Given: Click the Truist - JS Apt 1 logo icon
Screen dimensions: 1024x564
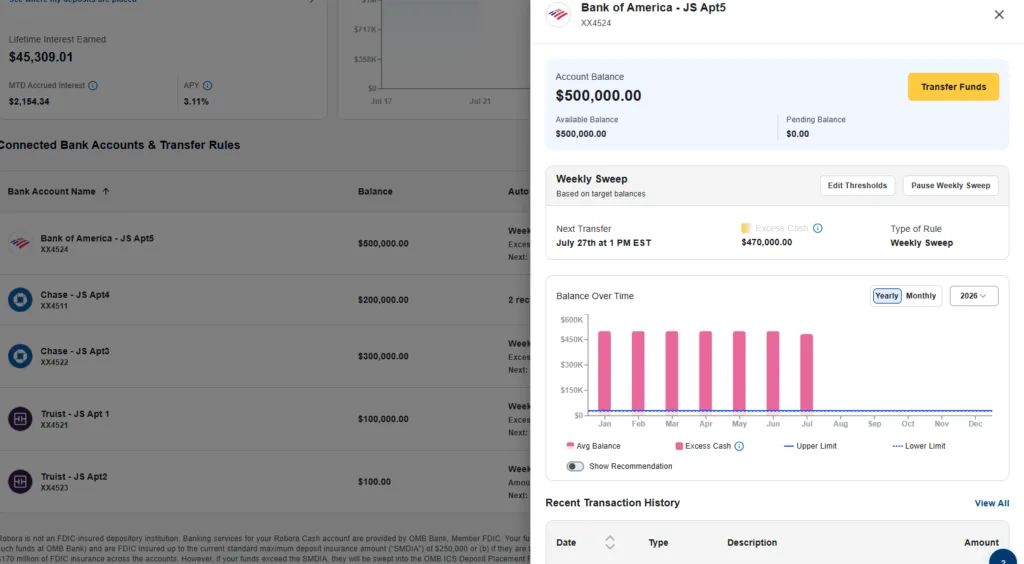Looking at the screenshot, I should [x=20, y=418].
